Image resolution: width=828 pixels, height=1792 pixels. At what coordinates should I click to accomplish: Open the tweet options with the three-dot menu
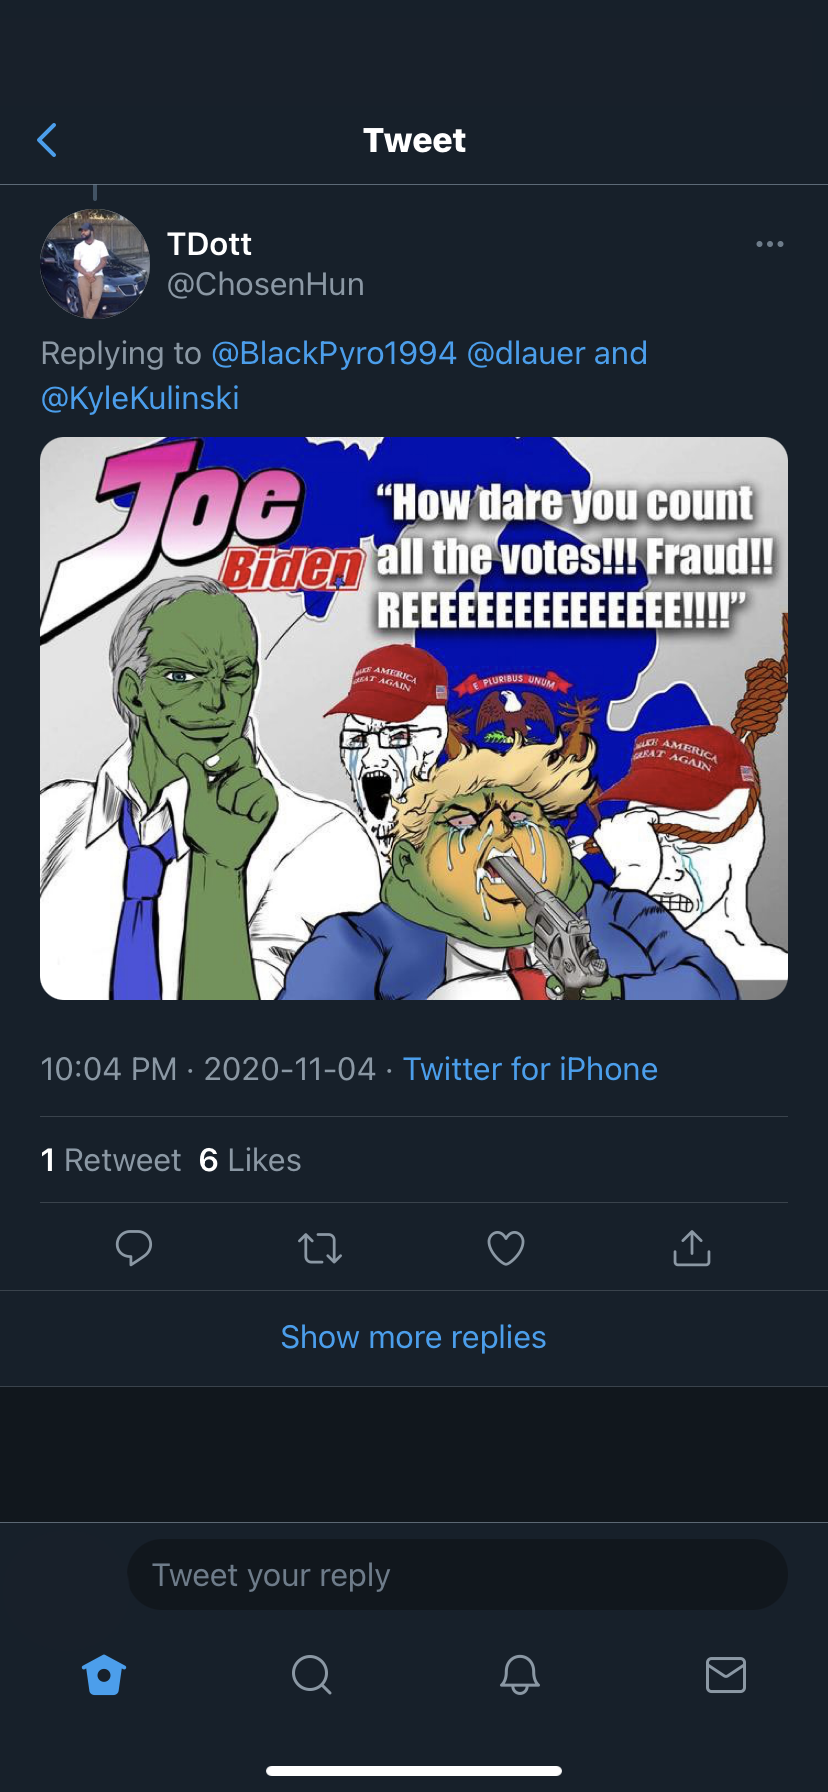point(770,243)
